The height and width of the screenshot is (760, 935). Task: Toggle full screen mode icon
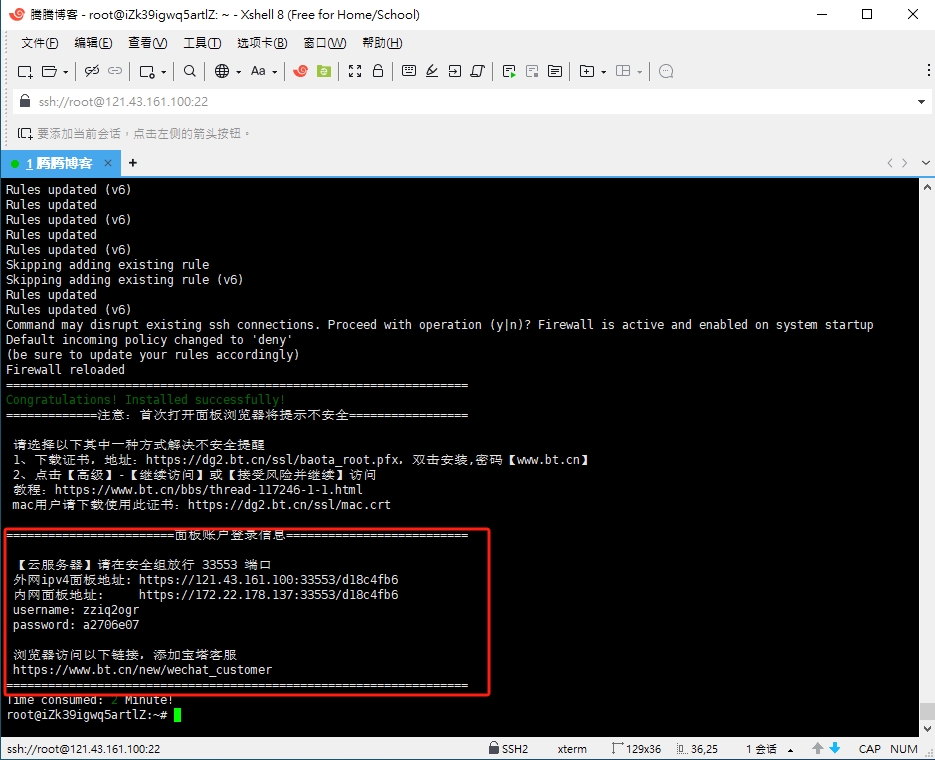(x=354, y=71)
